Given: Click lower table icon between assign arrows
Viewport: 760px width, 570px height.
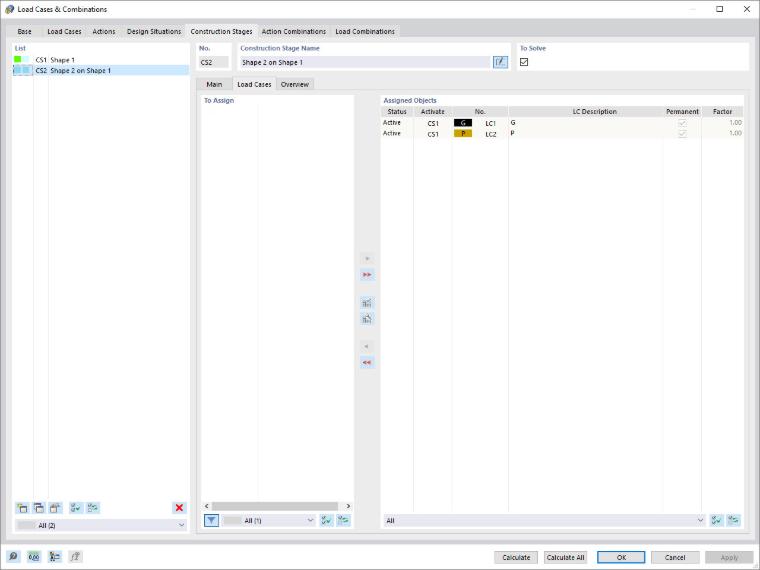Looking at the screenshot, I should point(367,319).
